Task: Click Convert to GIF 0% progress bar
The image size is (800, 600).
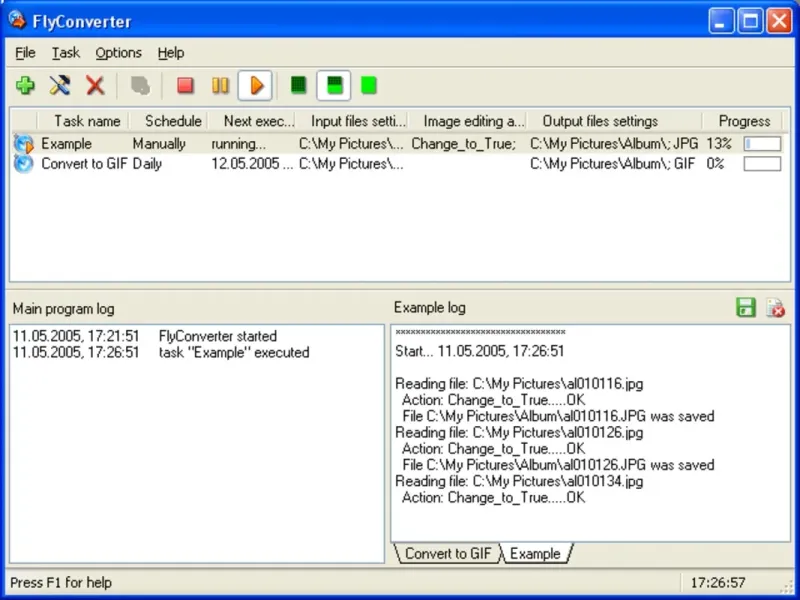Action: point(762,164)
